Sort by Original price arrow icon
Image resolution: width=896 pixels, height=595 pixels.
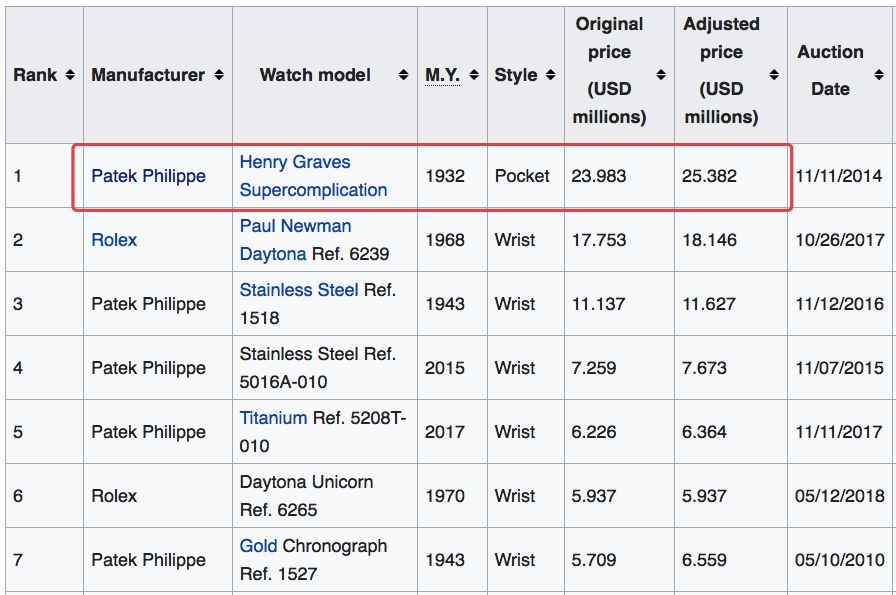point(661,75)
